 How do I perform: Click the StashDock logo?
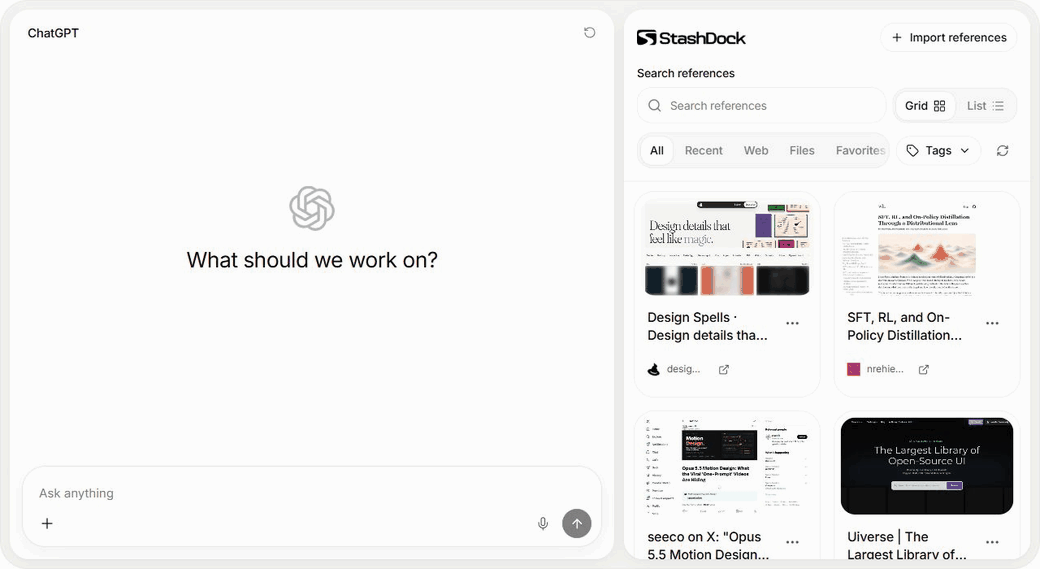coord(691,38)
